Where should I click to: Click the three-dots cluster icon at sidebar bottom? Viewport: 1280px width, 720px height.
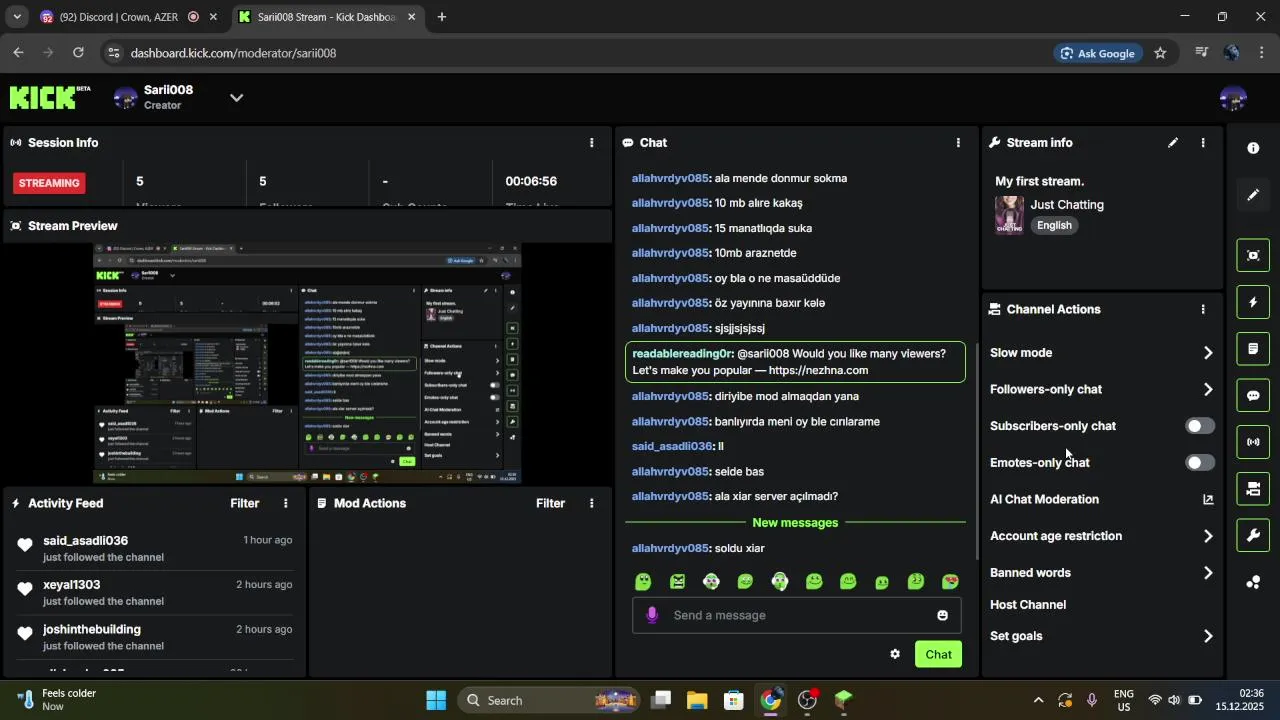tap(1253, 582)
